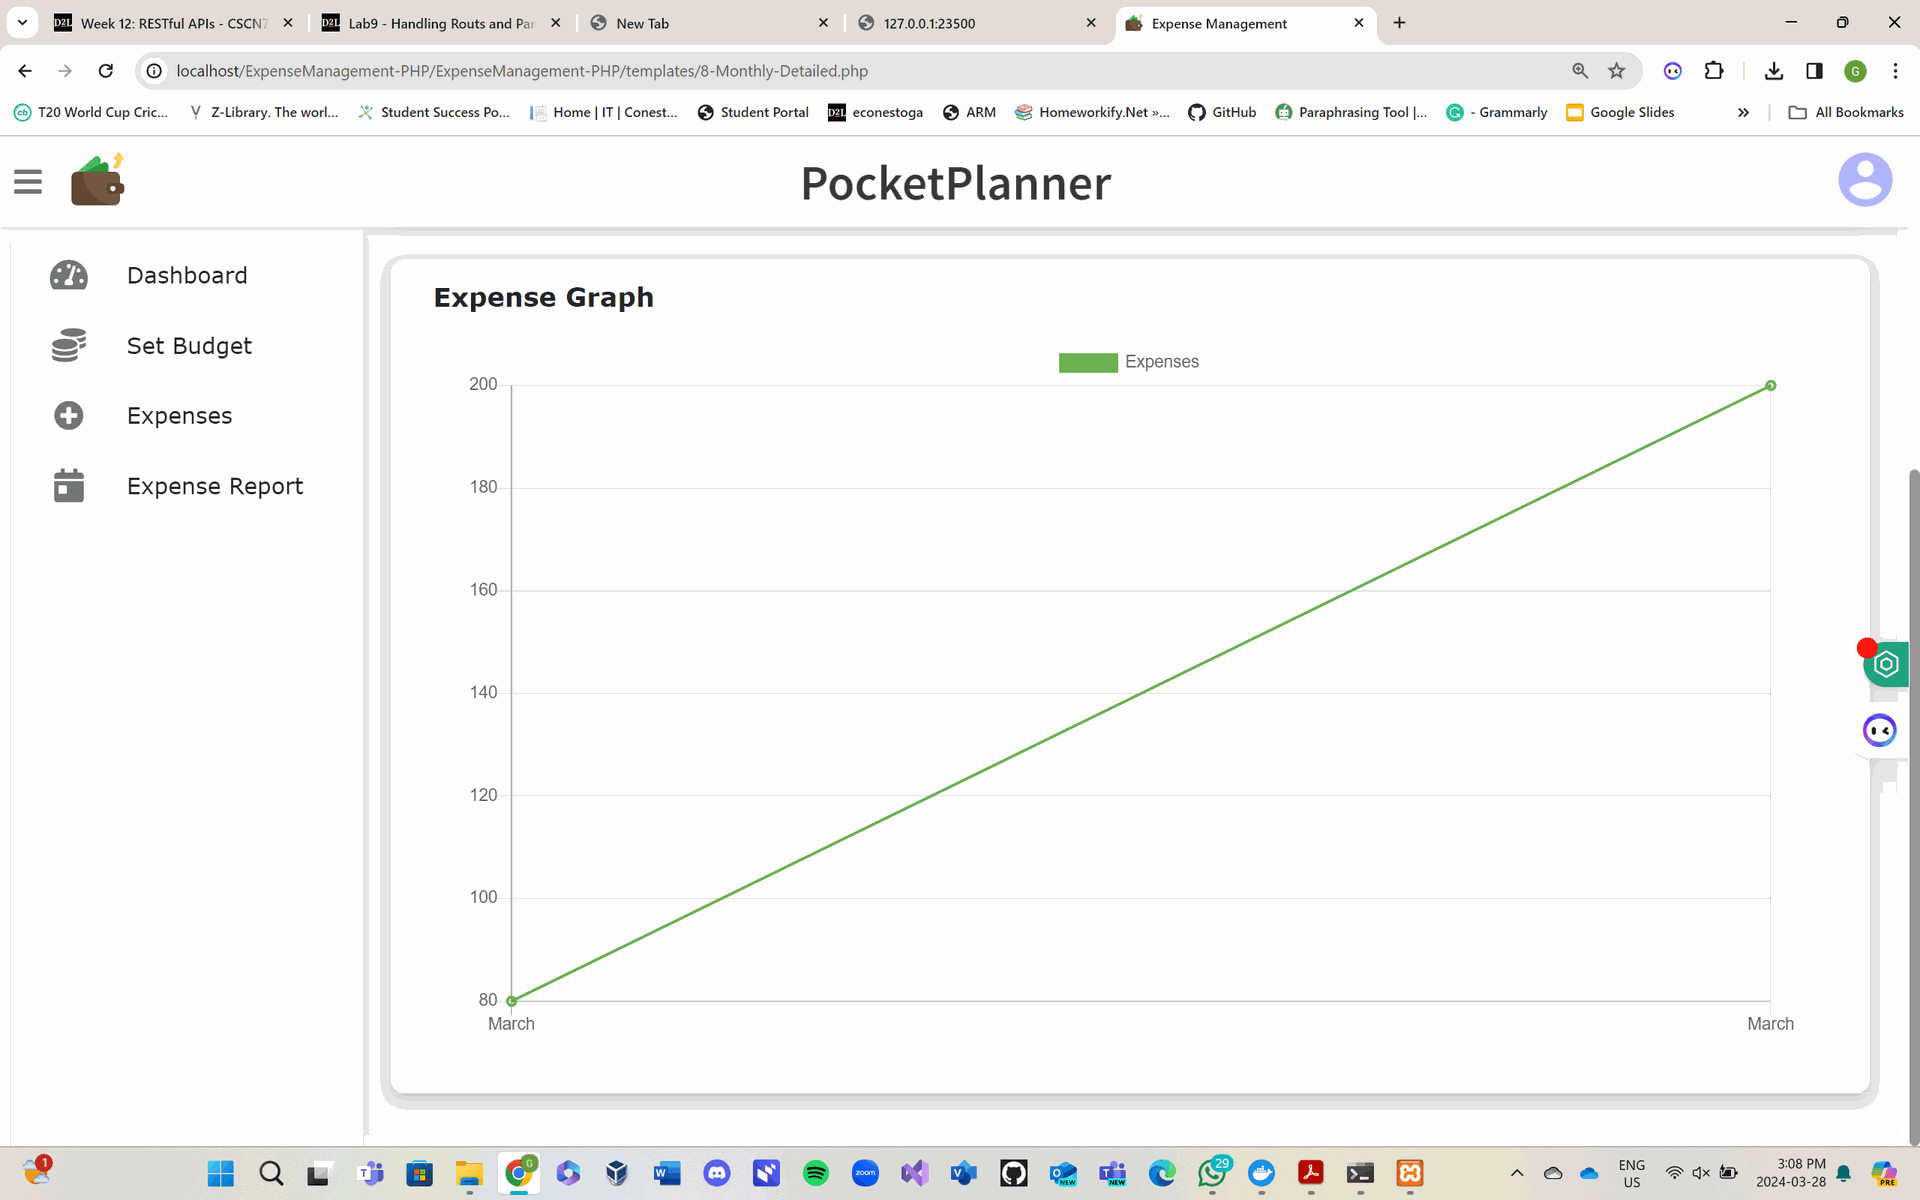Show more bookmarks chevron
Image resolution: width=1920 pixels, height=1200 pixels.
pyautogui.click(x=1743, y=112)
